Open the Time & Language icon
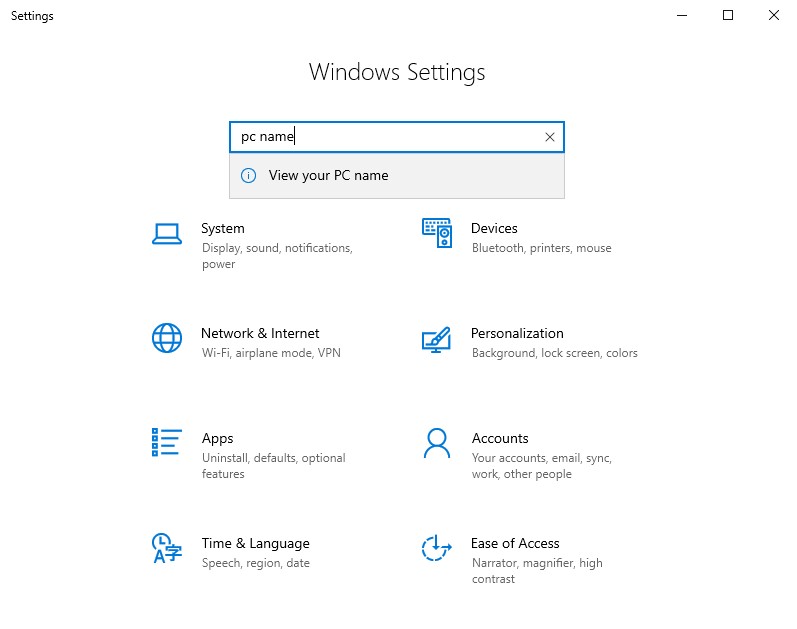Screen dimensions: 797x629 [167, 548]
